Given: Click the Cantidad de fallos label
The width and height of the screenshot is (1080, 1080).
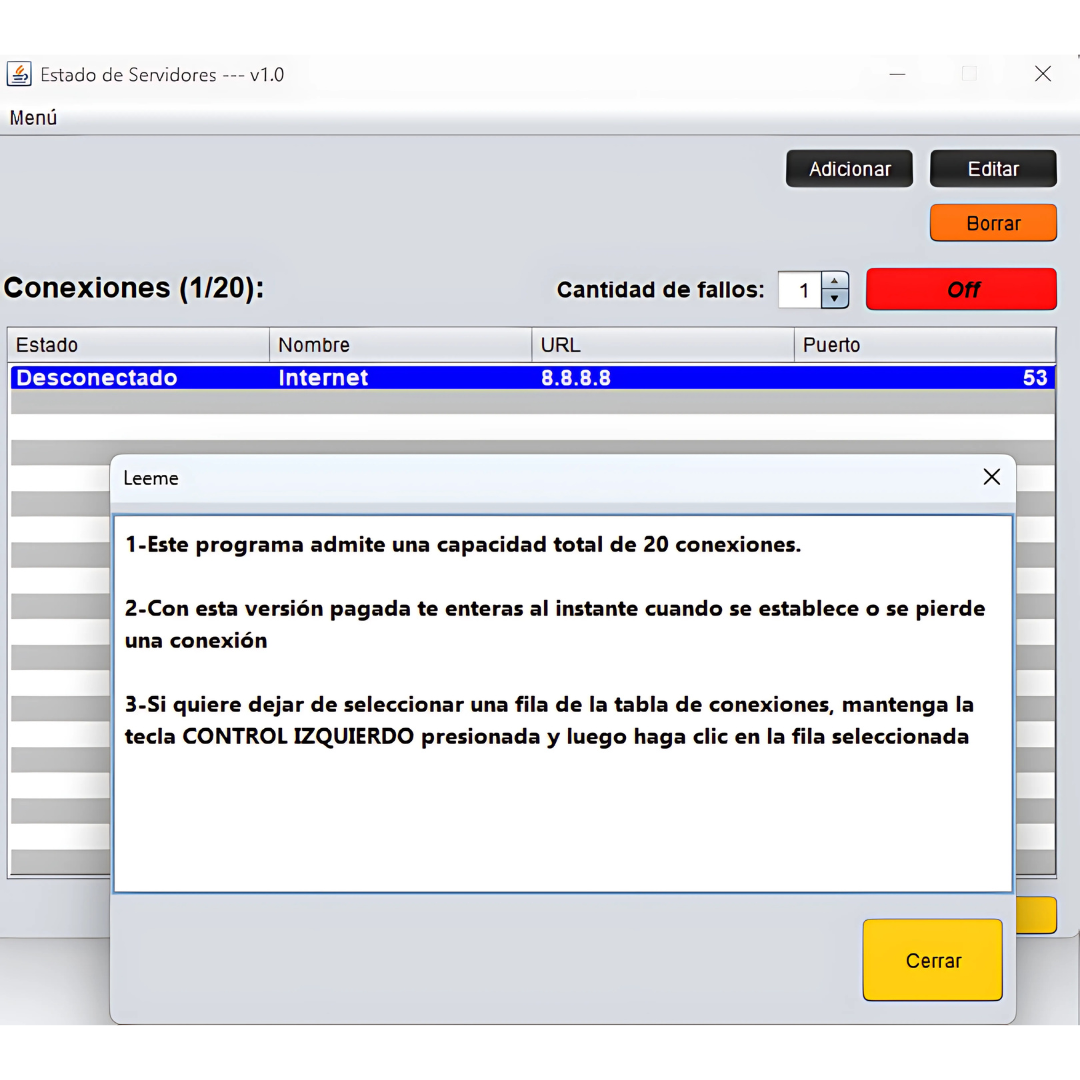Looking at the screenshot, I should (x=661, y=290).
